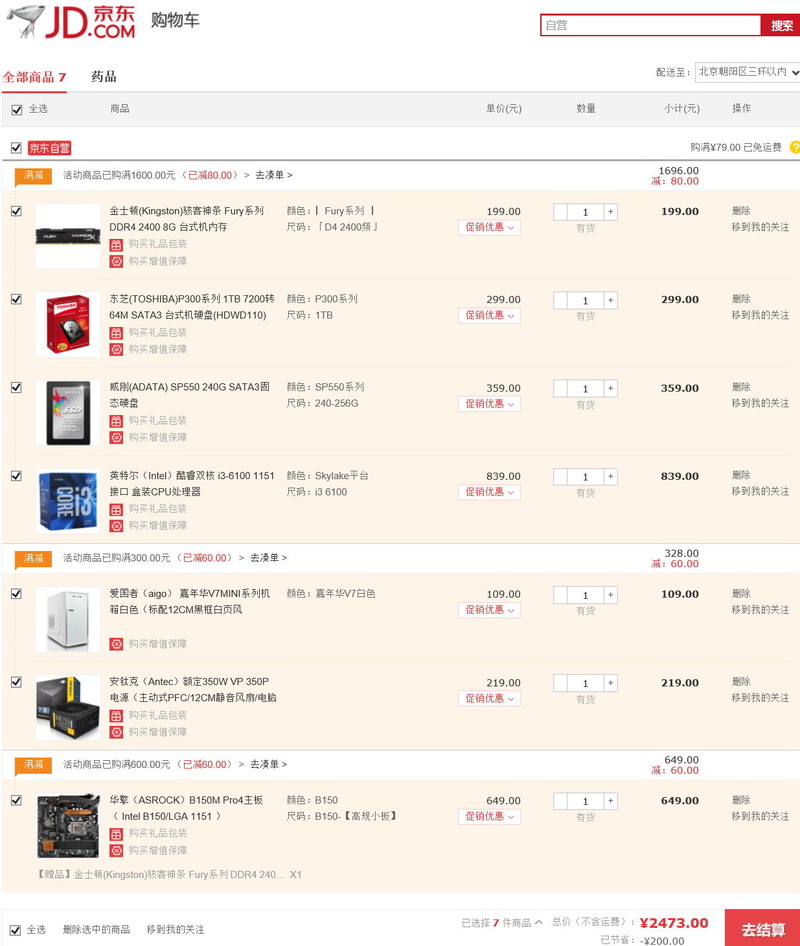The width and height of the screenshot is (800, 946).
Task: Expand 促销优惠 for Kingston memory
Action: [x=489, y=227]
